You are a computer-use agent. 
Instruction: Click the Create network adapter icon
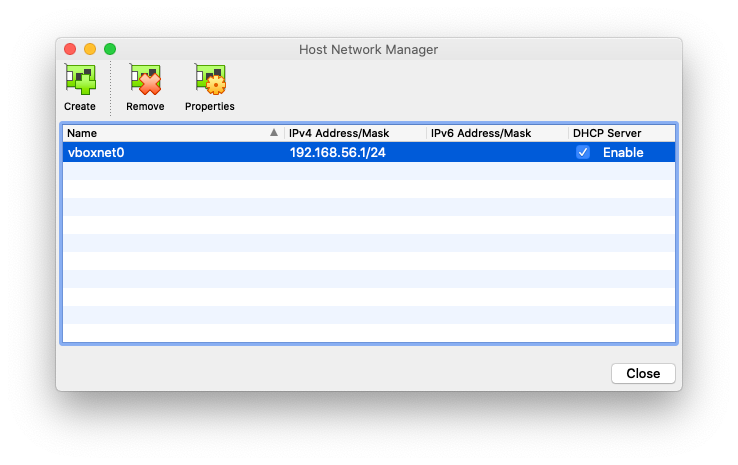point(80,79)
